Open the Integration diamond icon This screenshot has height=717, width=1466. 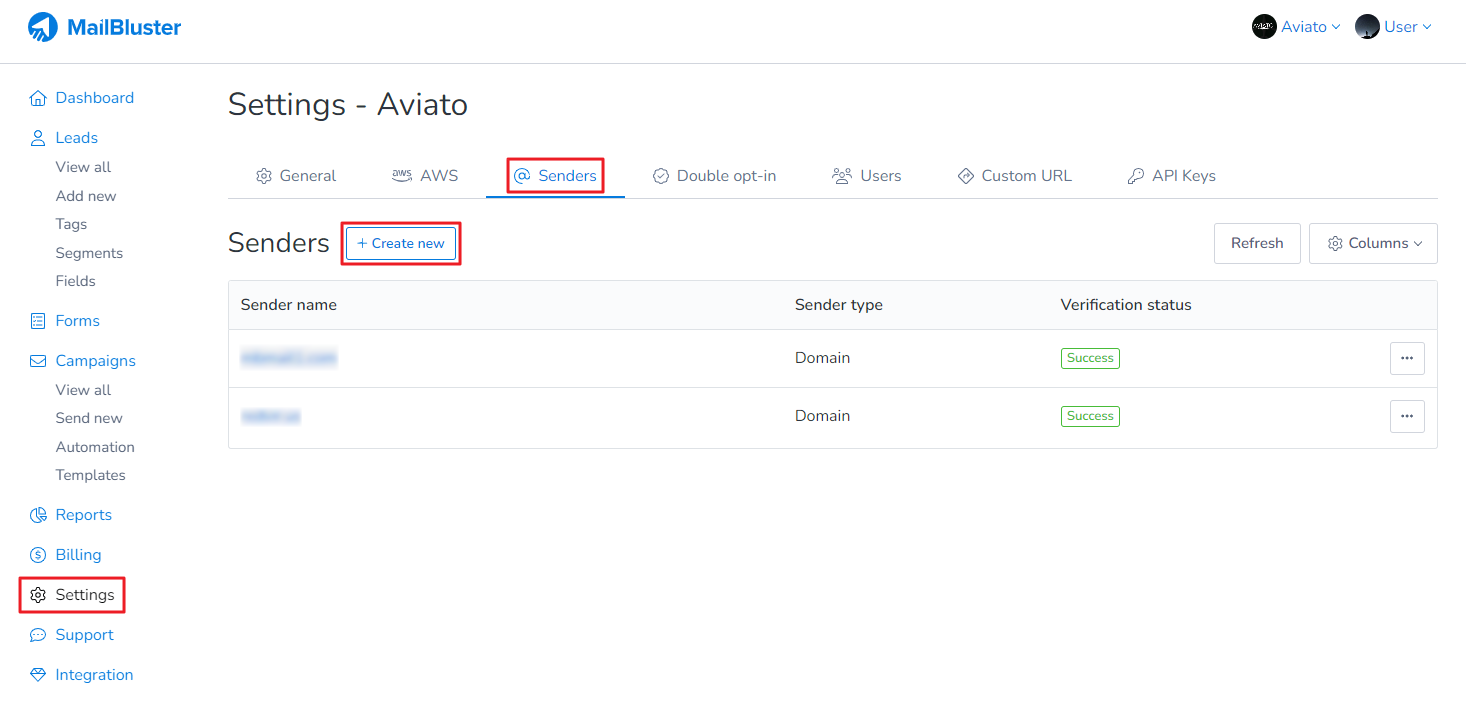38,675
